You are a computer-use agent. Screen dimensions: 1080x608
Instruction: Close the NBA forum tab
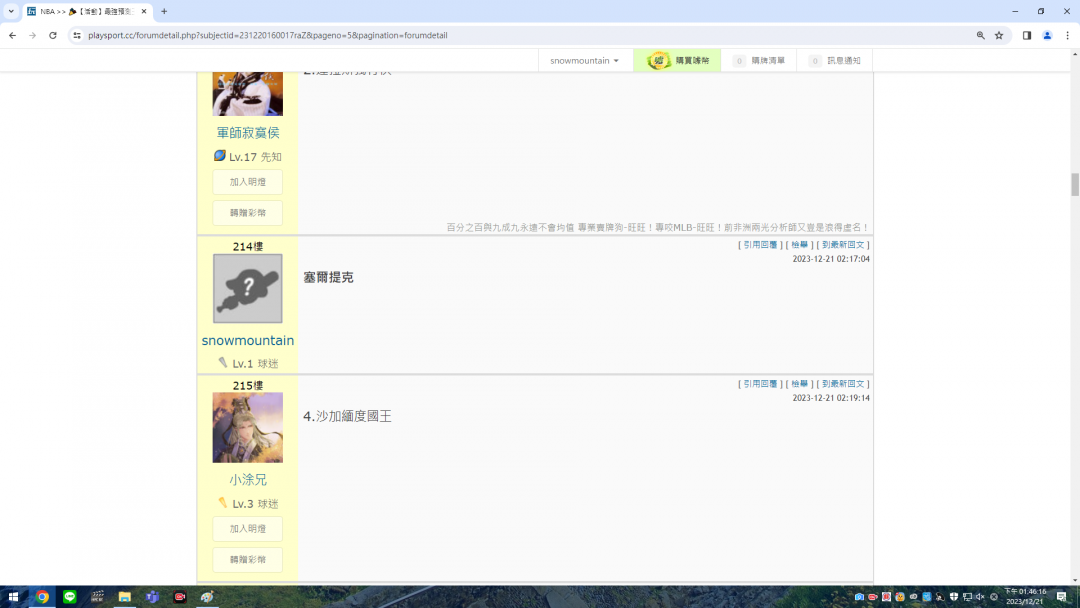pos(143,11)
